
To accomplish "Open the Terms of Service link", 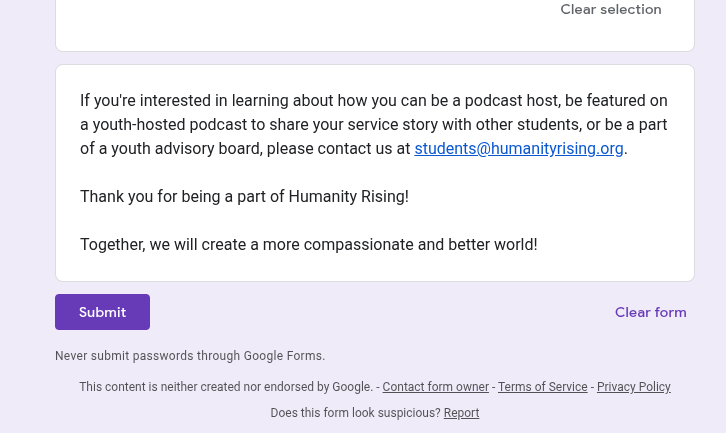I will [x=542, y=387].
